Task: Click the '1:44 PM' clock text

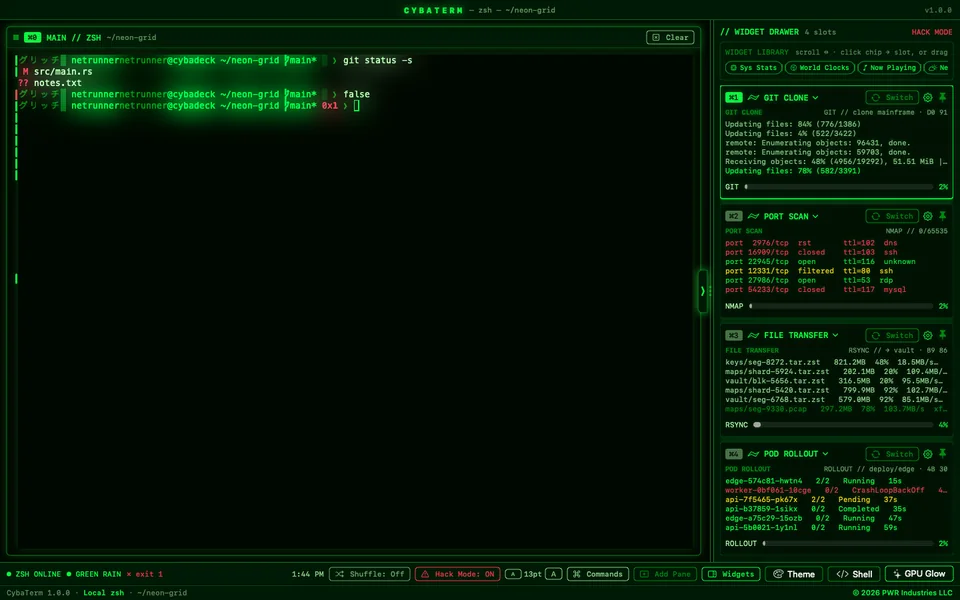Action: (x=307, y=574)
